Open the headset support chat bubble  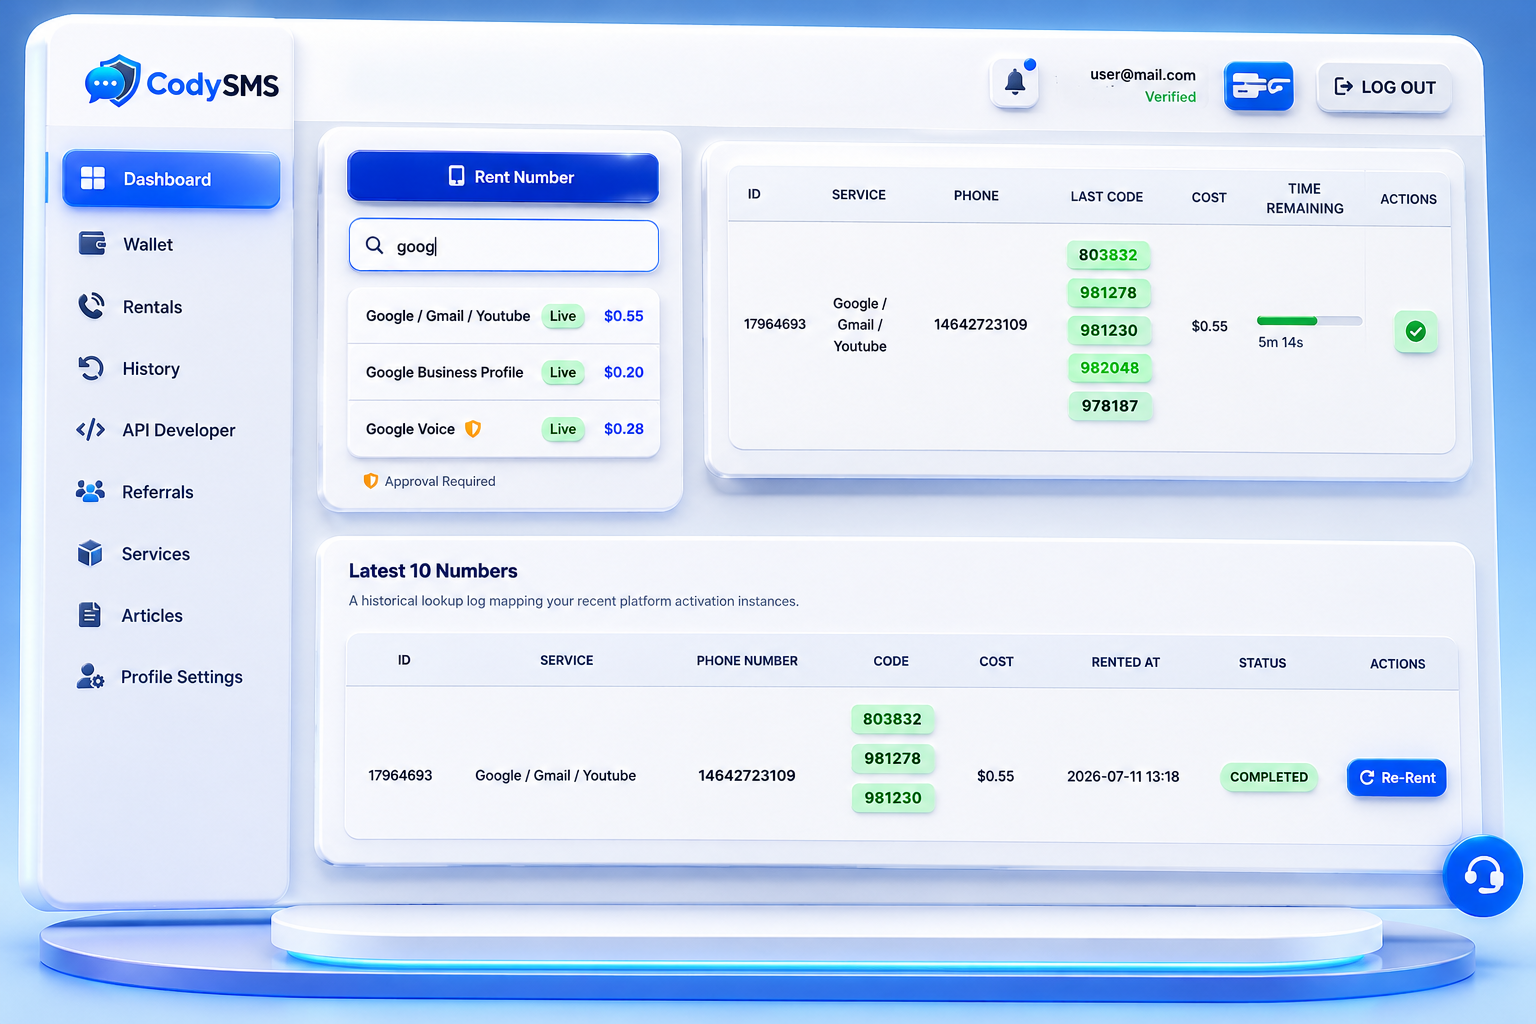tap(1483, 876)
